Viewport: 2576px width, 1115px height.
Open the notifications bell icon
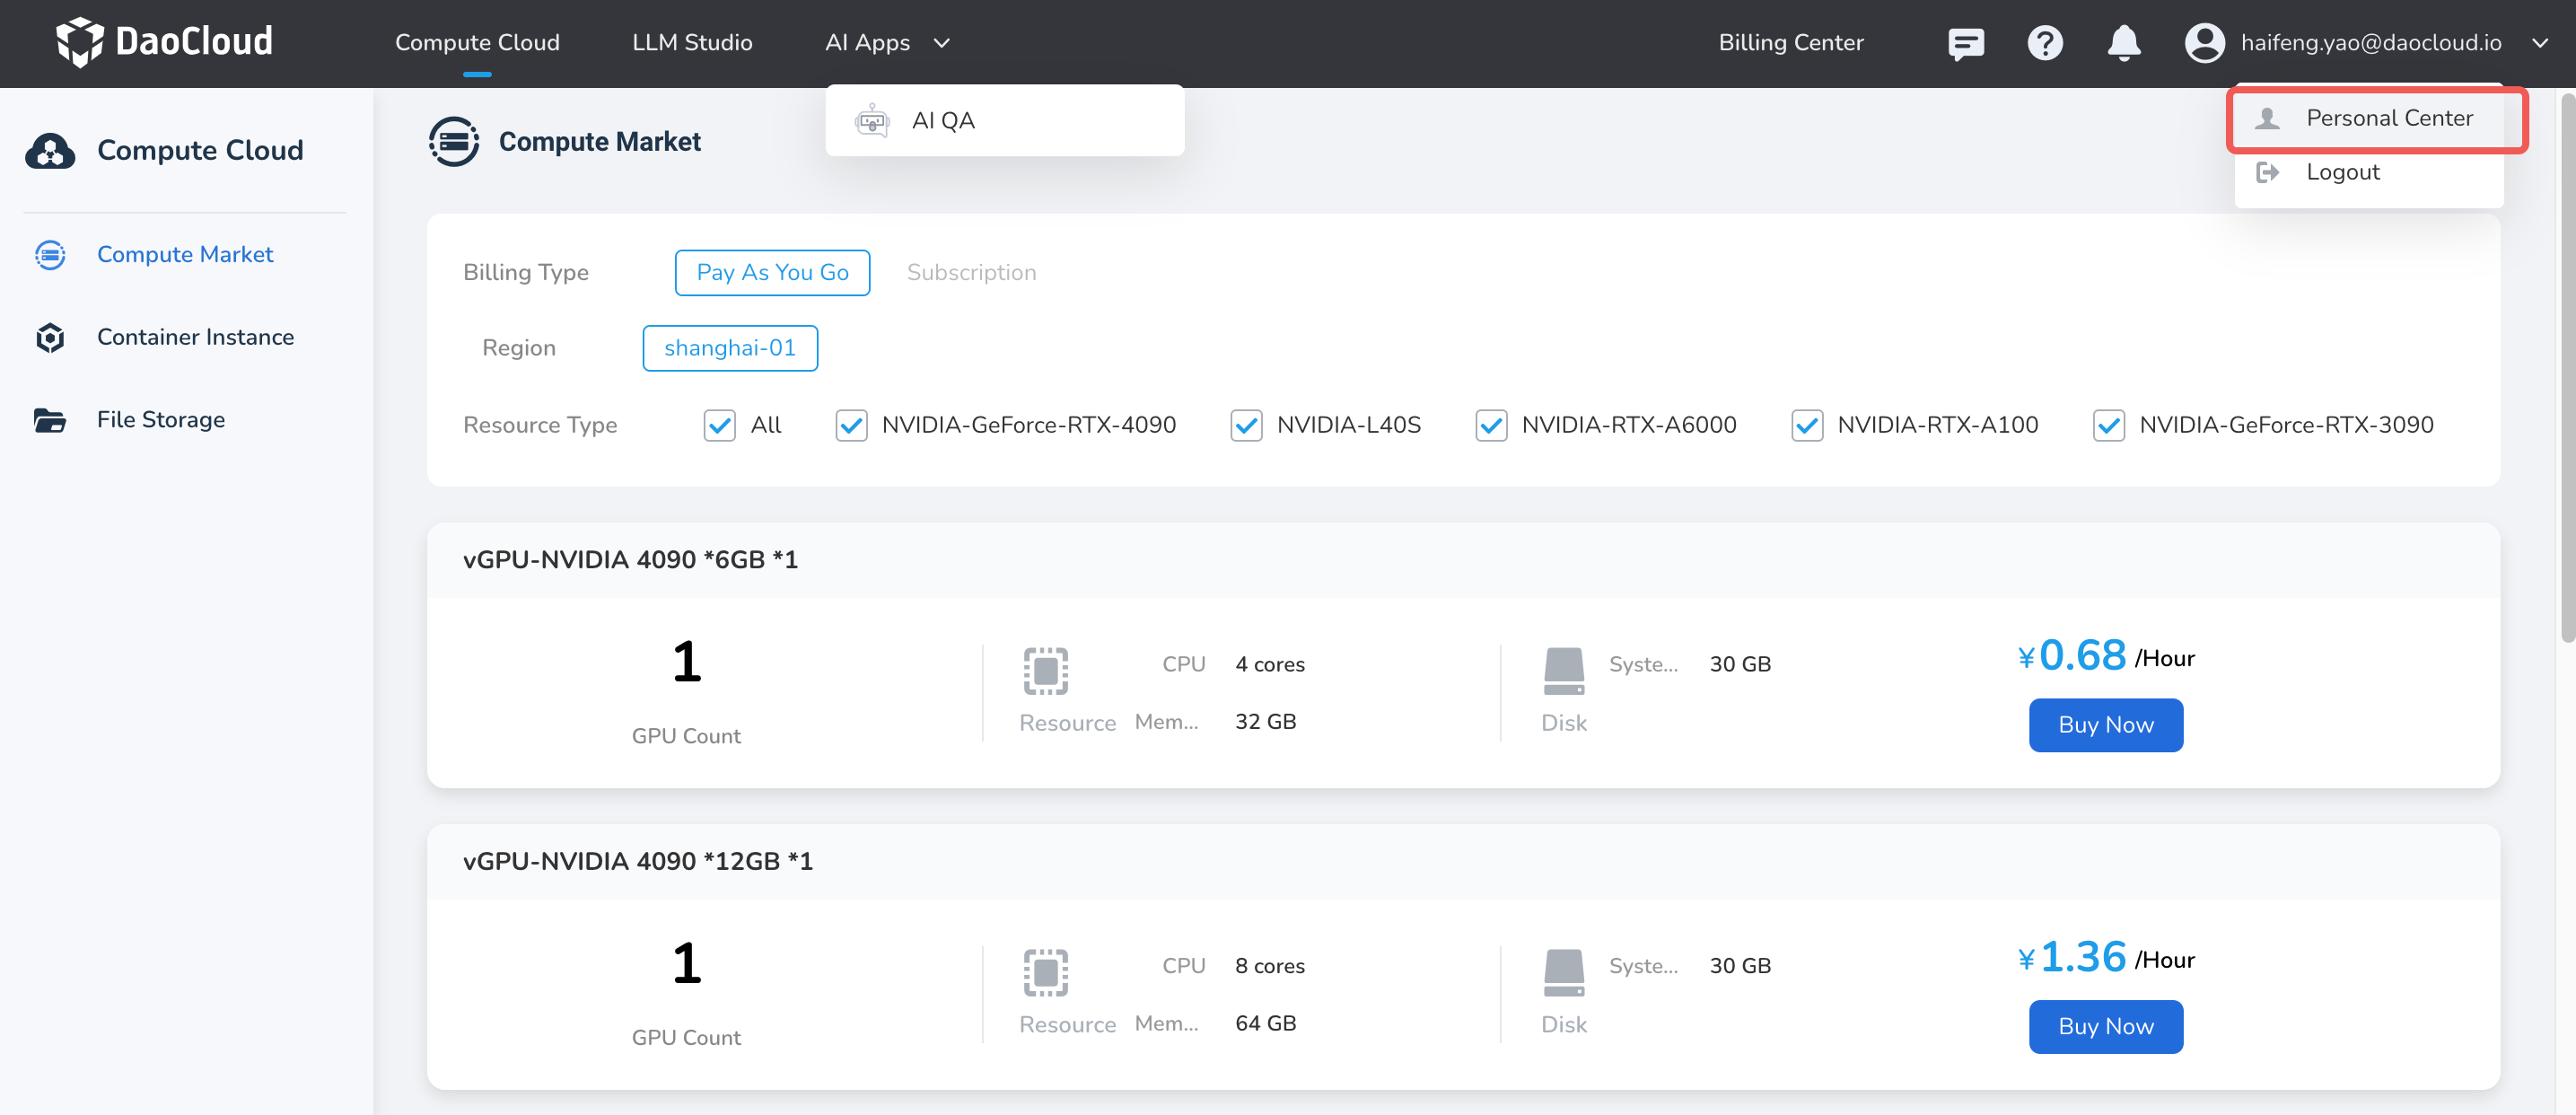[2123, 43]
